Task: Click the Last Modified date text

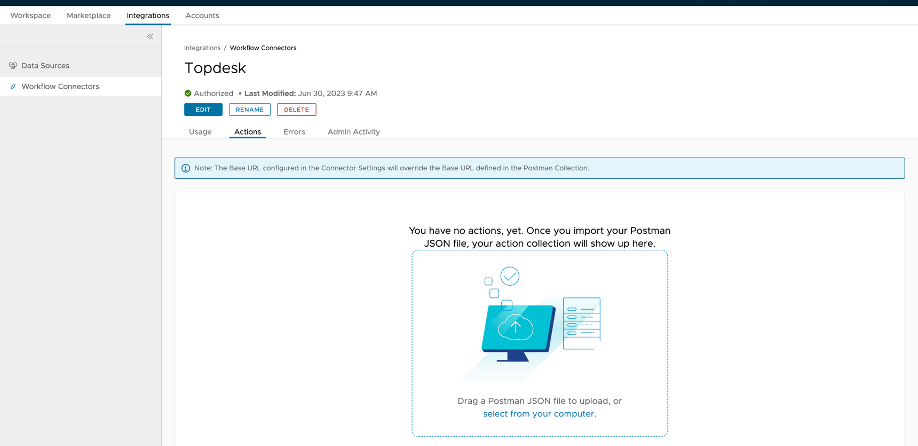Action: point(310,93)
